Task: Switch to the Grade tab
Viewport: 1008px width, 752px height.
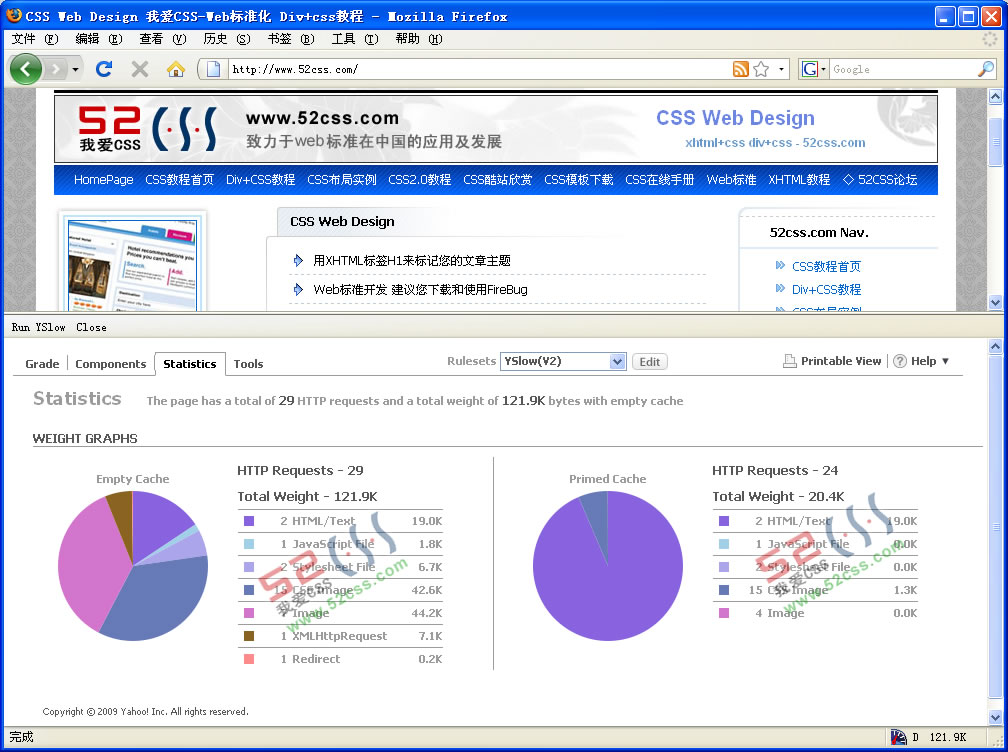Action: [42, 364]
